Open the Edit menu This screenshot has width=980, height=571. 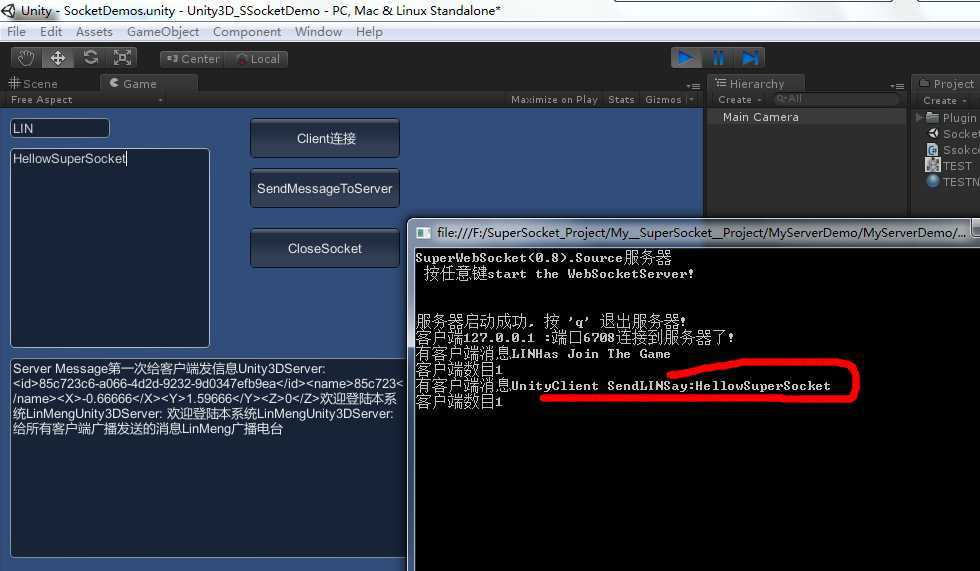(51, 31)
